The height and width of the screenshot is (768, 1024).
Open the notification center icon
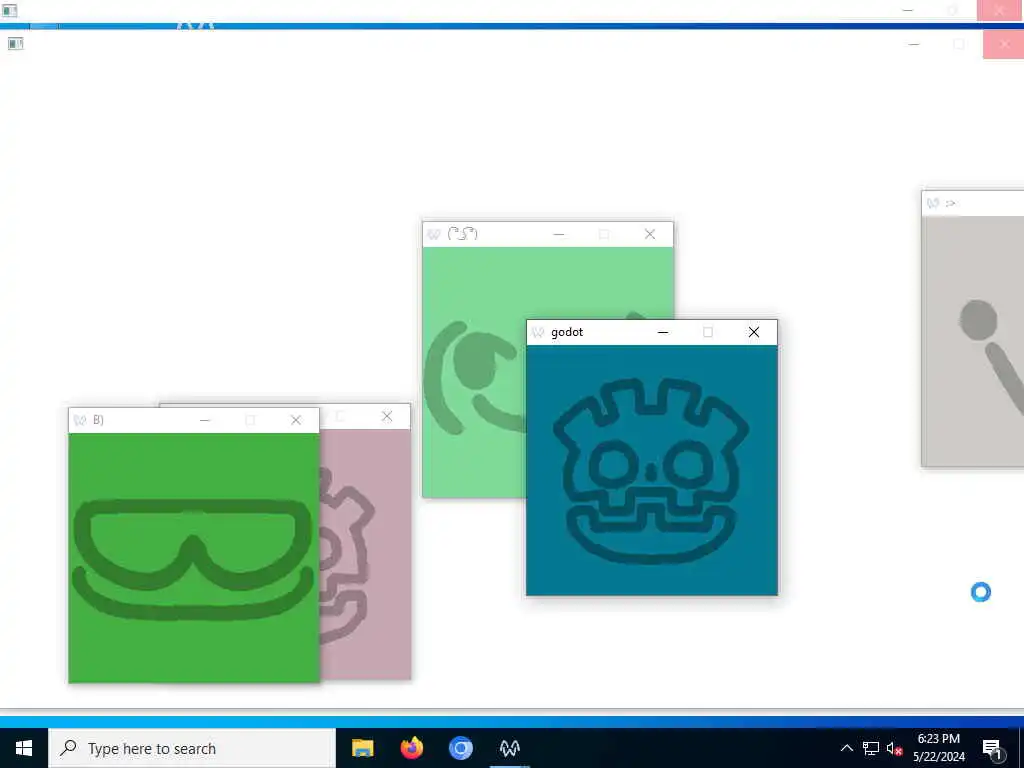coord(992,748)
